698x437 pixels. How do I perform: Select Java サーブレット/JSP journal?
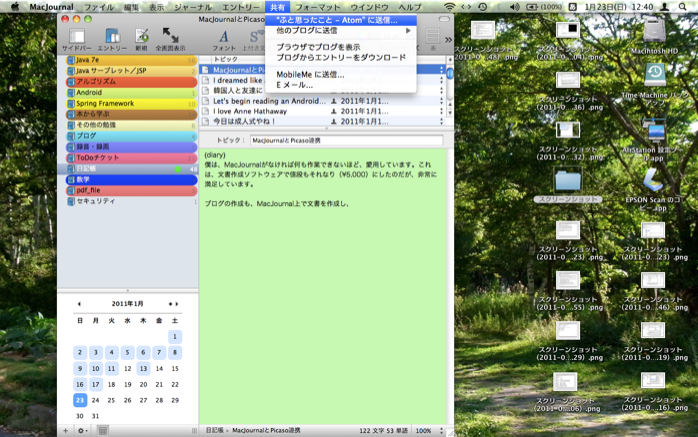[x=131, y=71]
